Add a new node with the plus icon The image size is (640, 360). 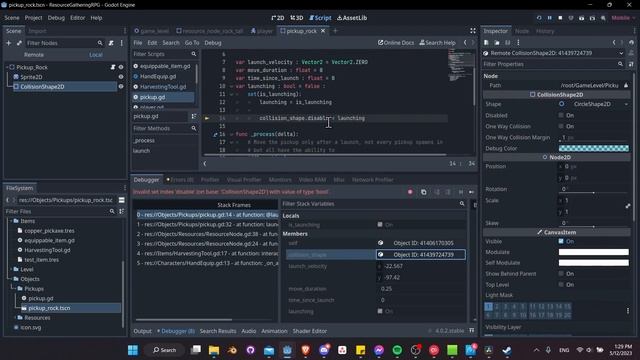pos(9,43)
